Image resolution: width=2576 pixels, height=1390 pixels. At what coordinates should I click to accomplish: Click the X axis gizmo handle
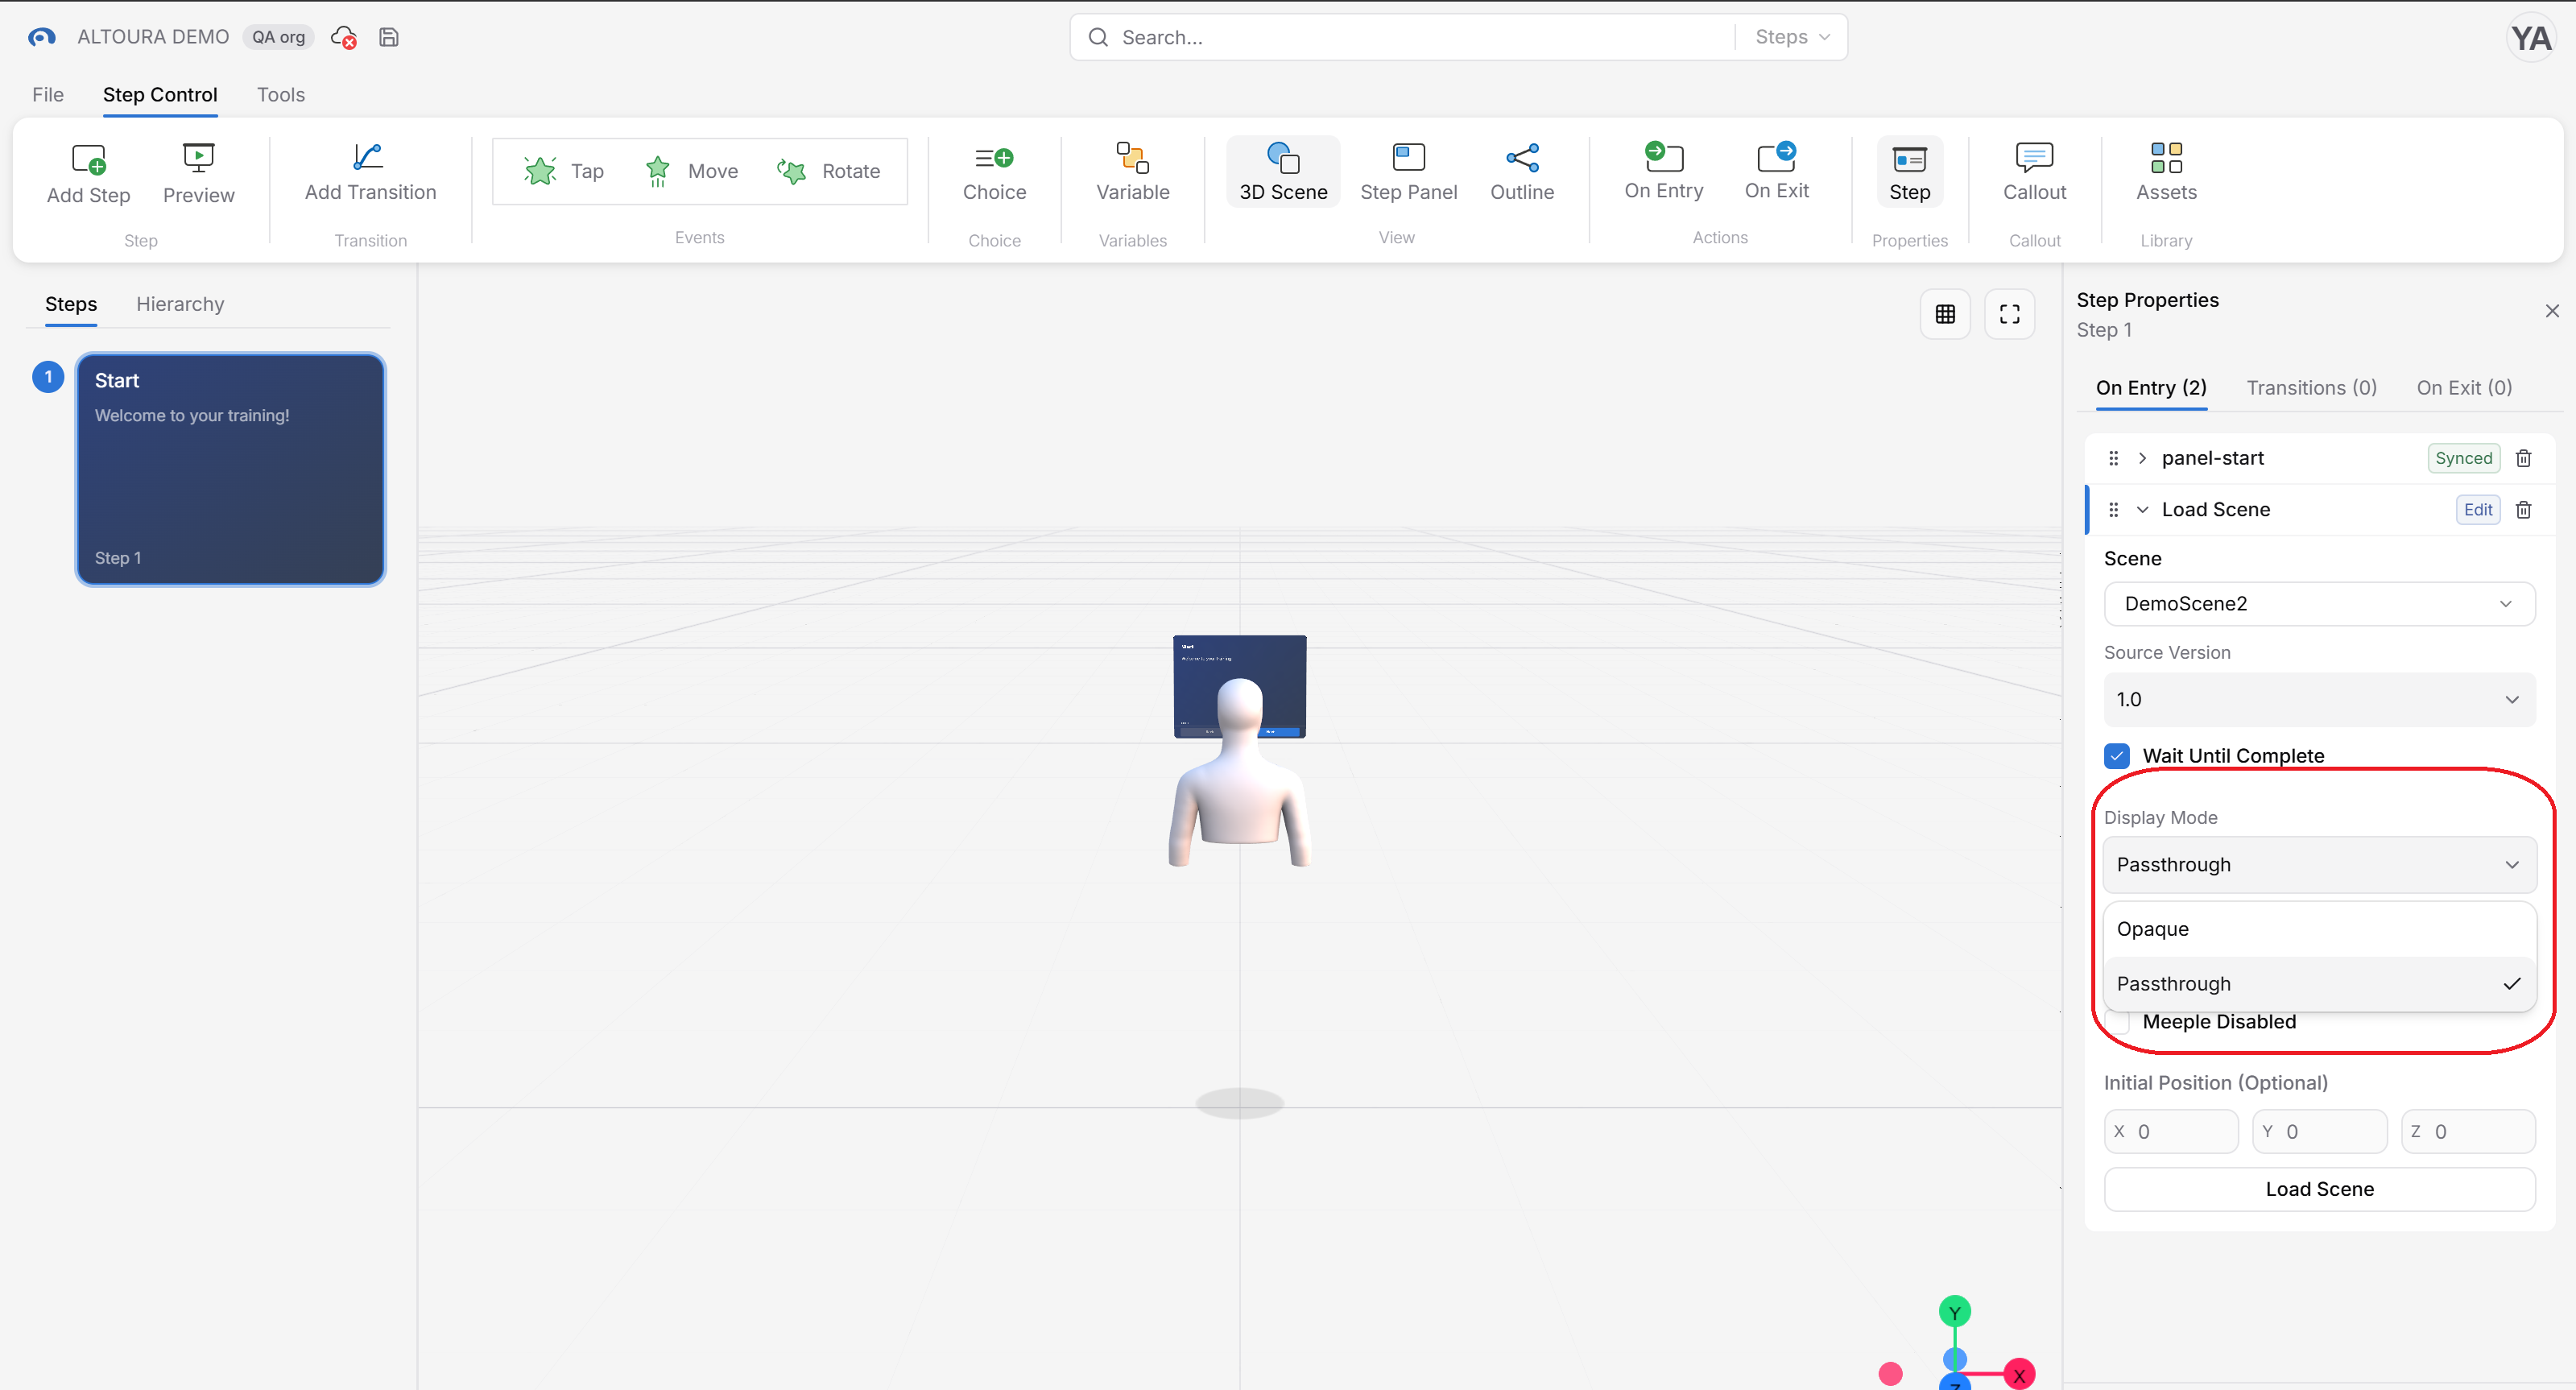(2019, 1375)
